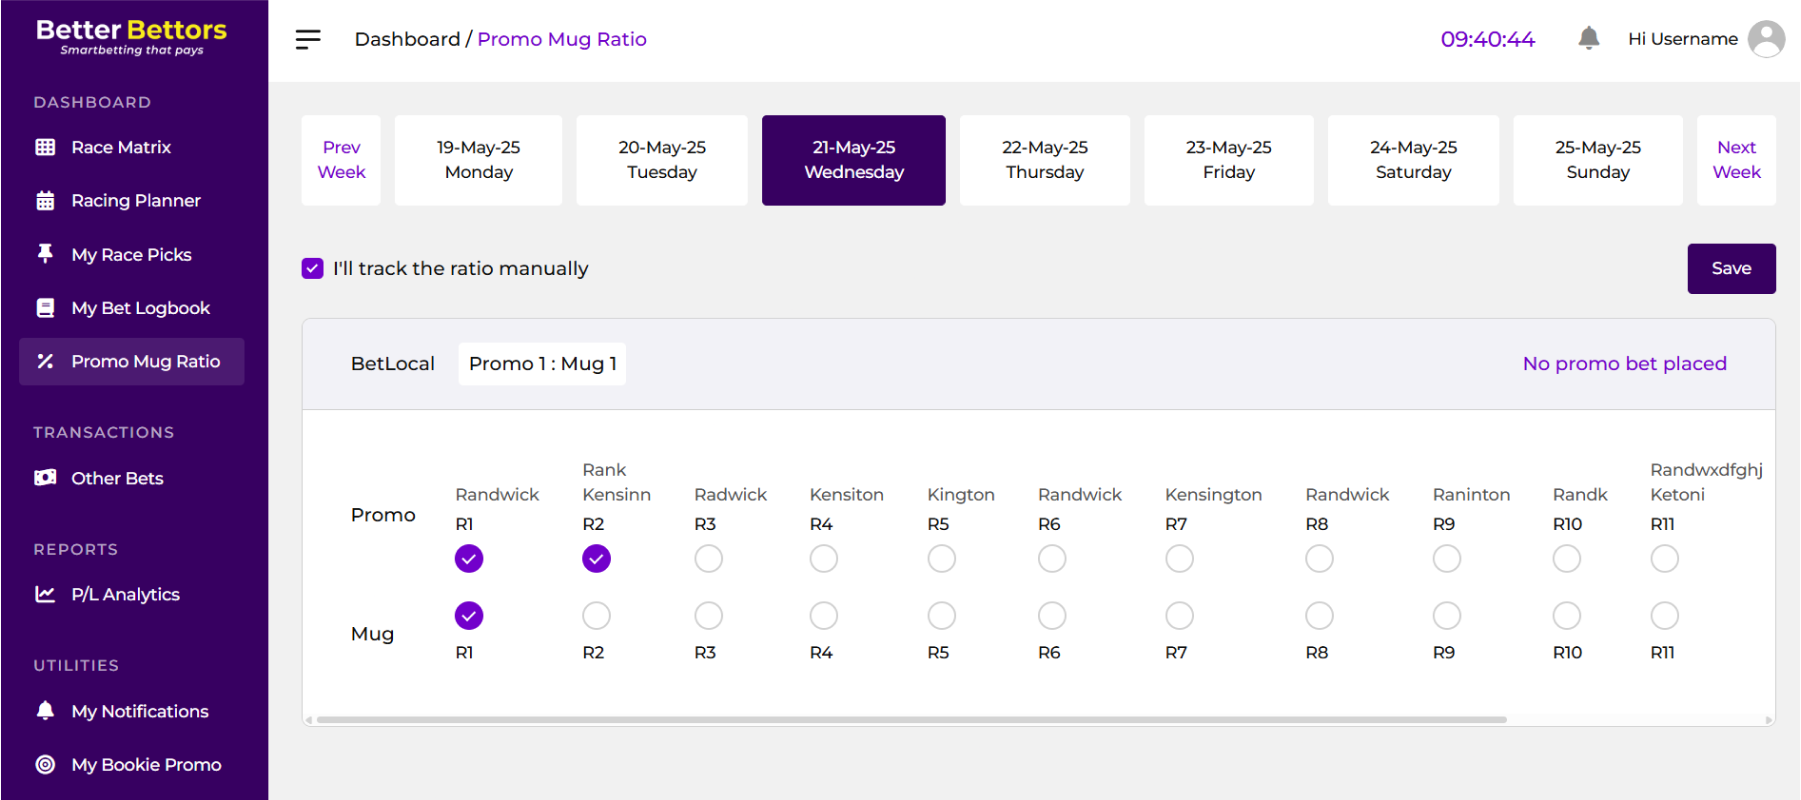Click the Prev Week link
This screenshot has width=1801, height=800.
point(341,160)
